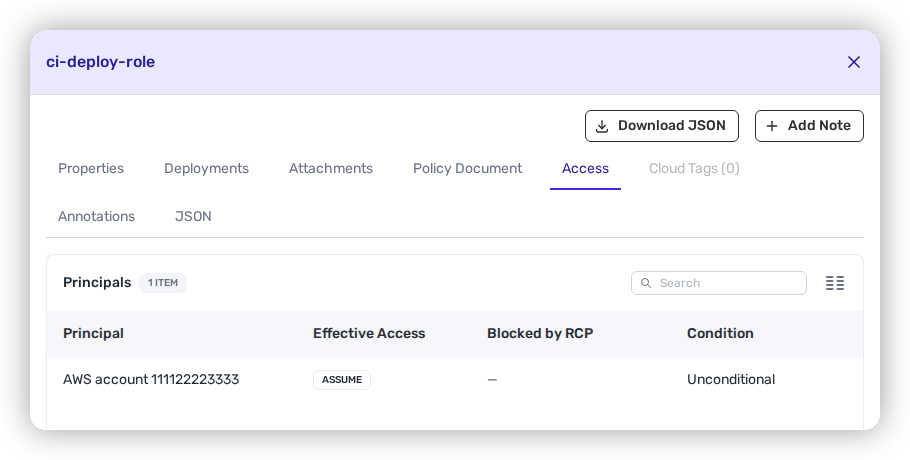The width and height of the screenshot is (910, 460).
Task: Click the magnifier icon in search box
Action: coord(645,283)
